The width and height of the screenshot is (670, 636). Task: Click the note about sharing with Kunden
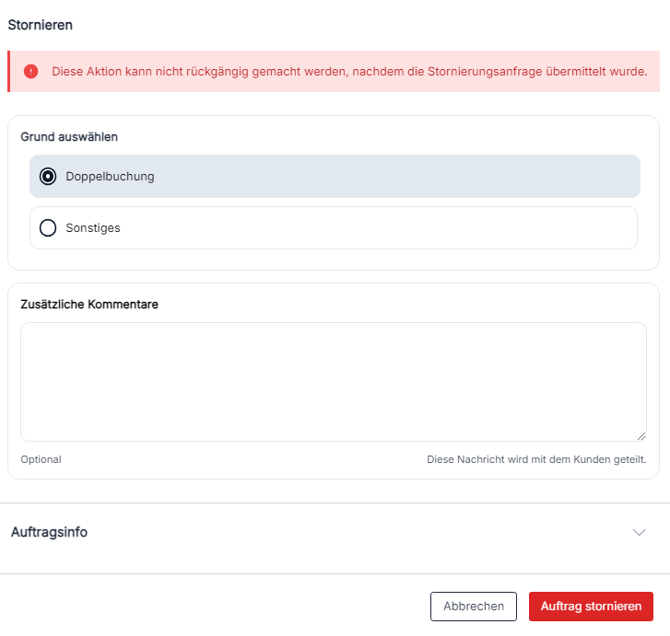[x=536, y=459]
